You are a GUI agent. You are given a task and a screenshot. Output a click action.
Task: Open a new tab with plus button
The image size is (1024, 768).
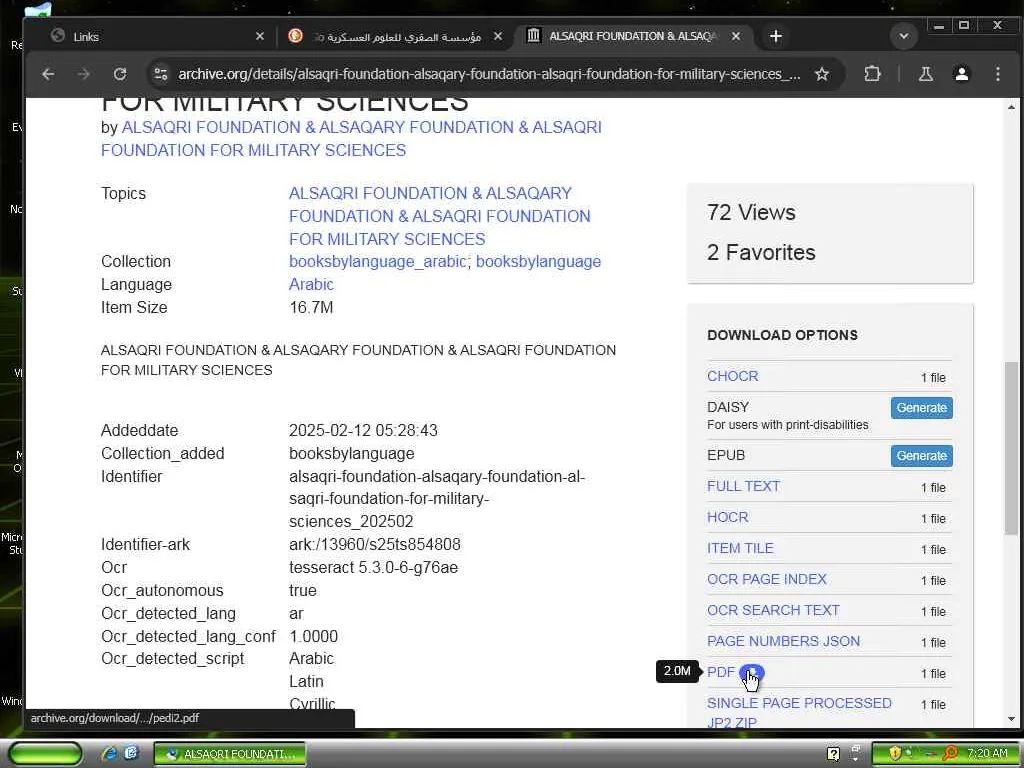775,36
